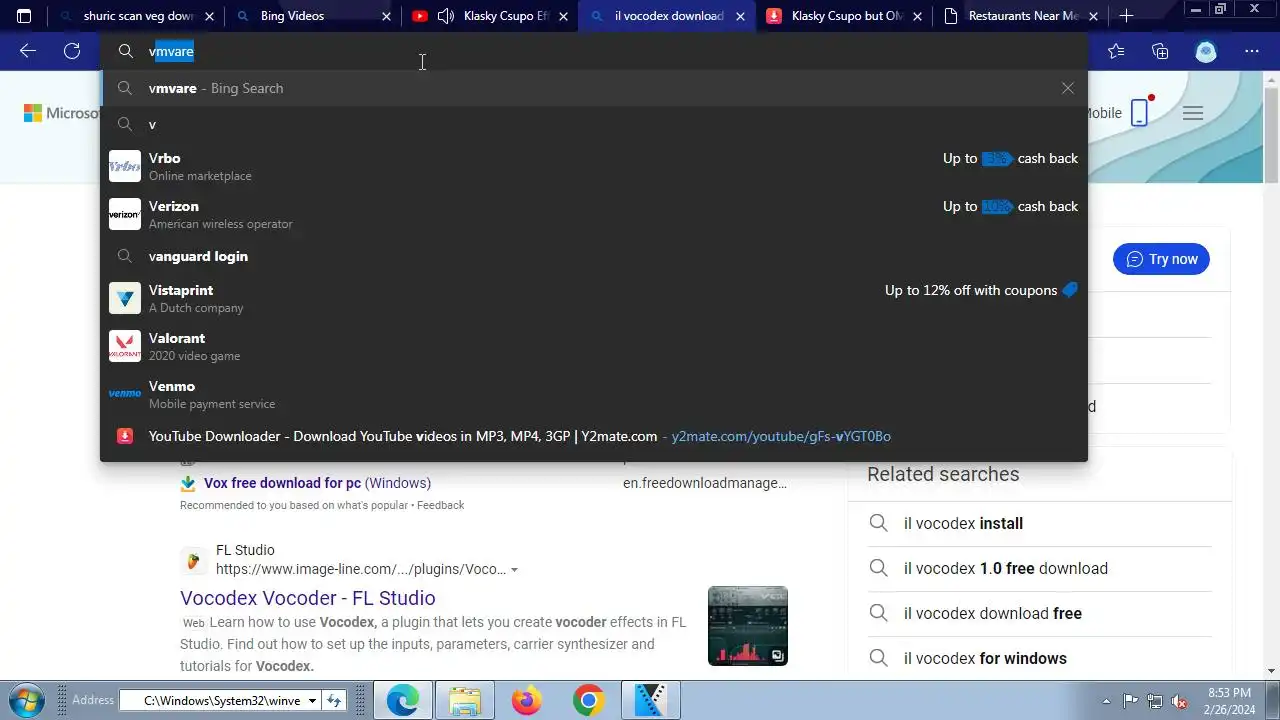Viewport: 1280px width, 720px height.
Task: Click the Mobile phone icon
Action: click(x=1139, y=112)
